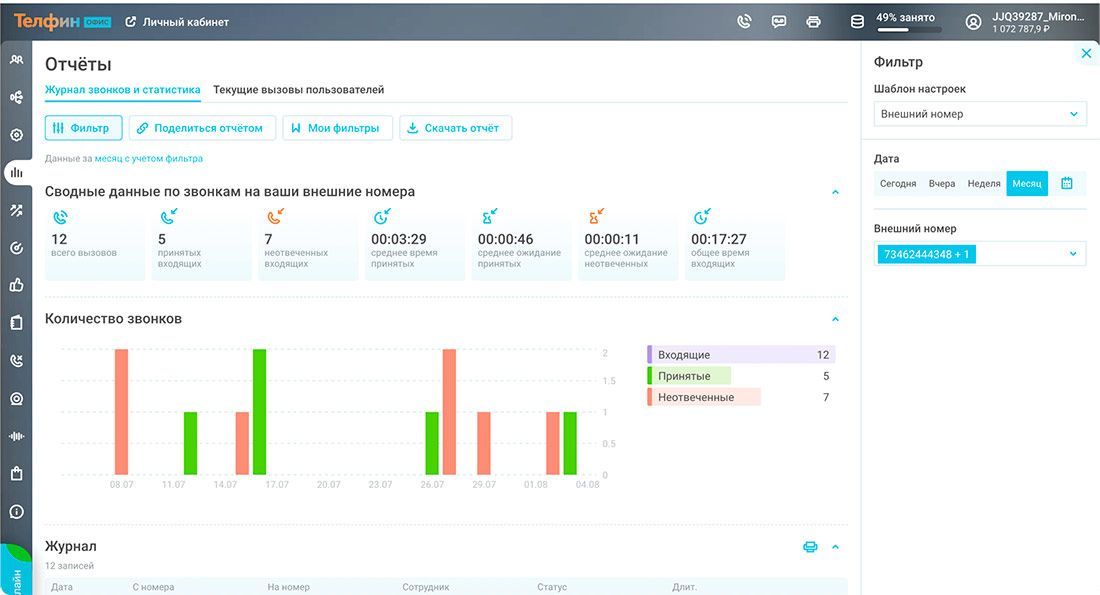
Task: Click the thumbs-up icon in sidebar
Action: click(16, 285)
